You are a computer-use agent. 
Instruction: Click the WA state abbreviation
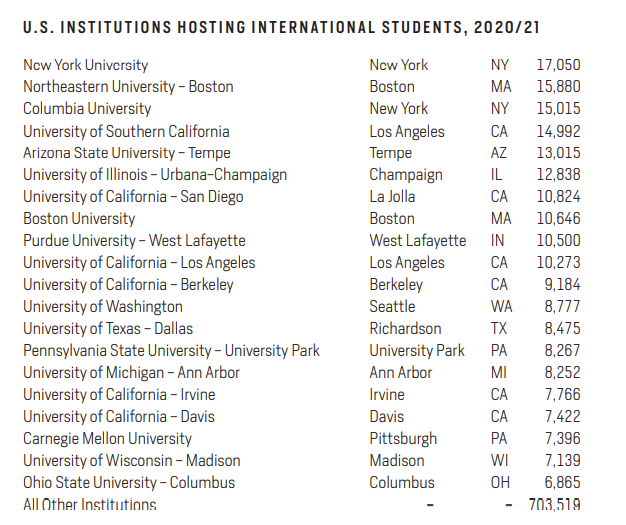[x=499, y=307]
